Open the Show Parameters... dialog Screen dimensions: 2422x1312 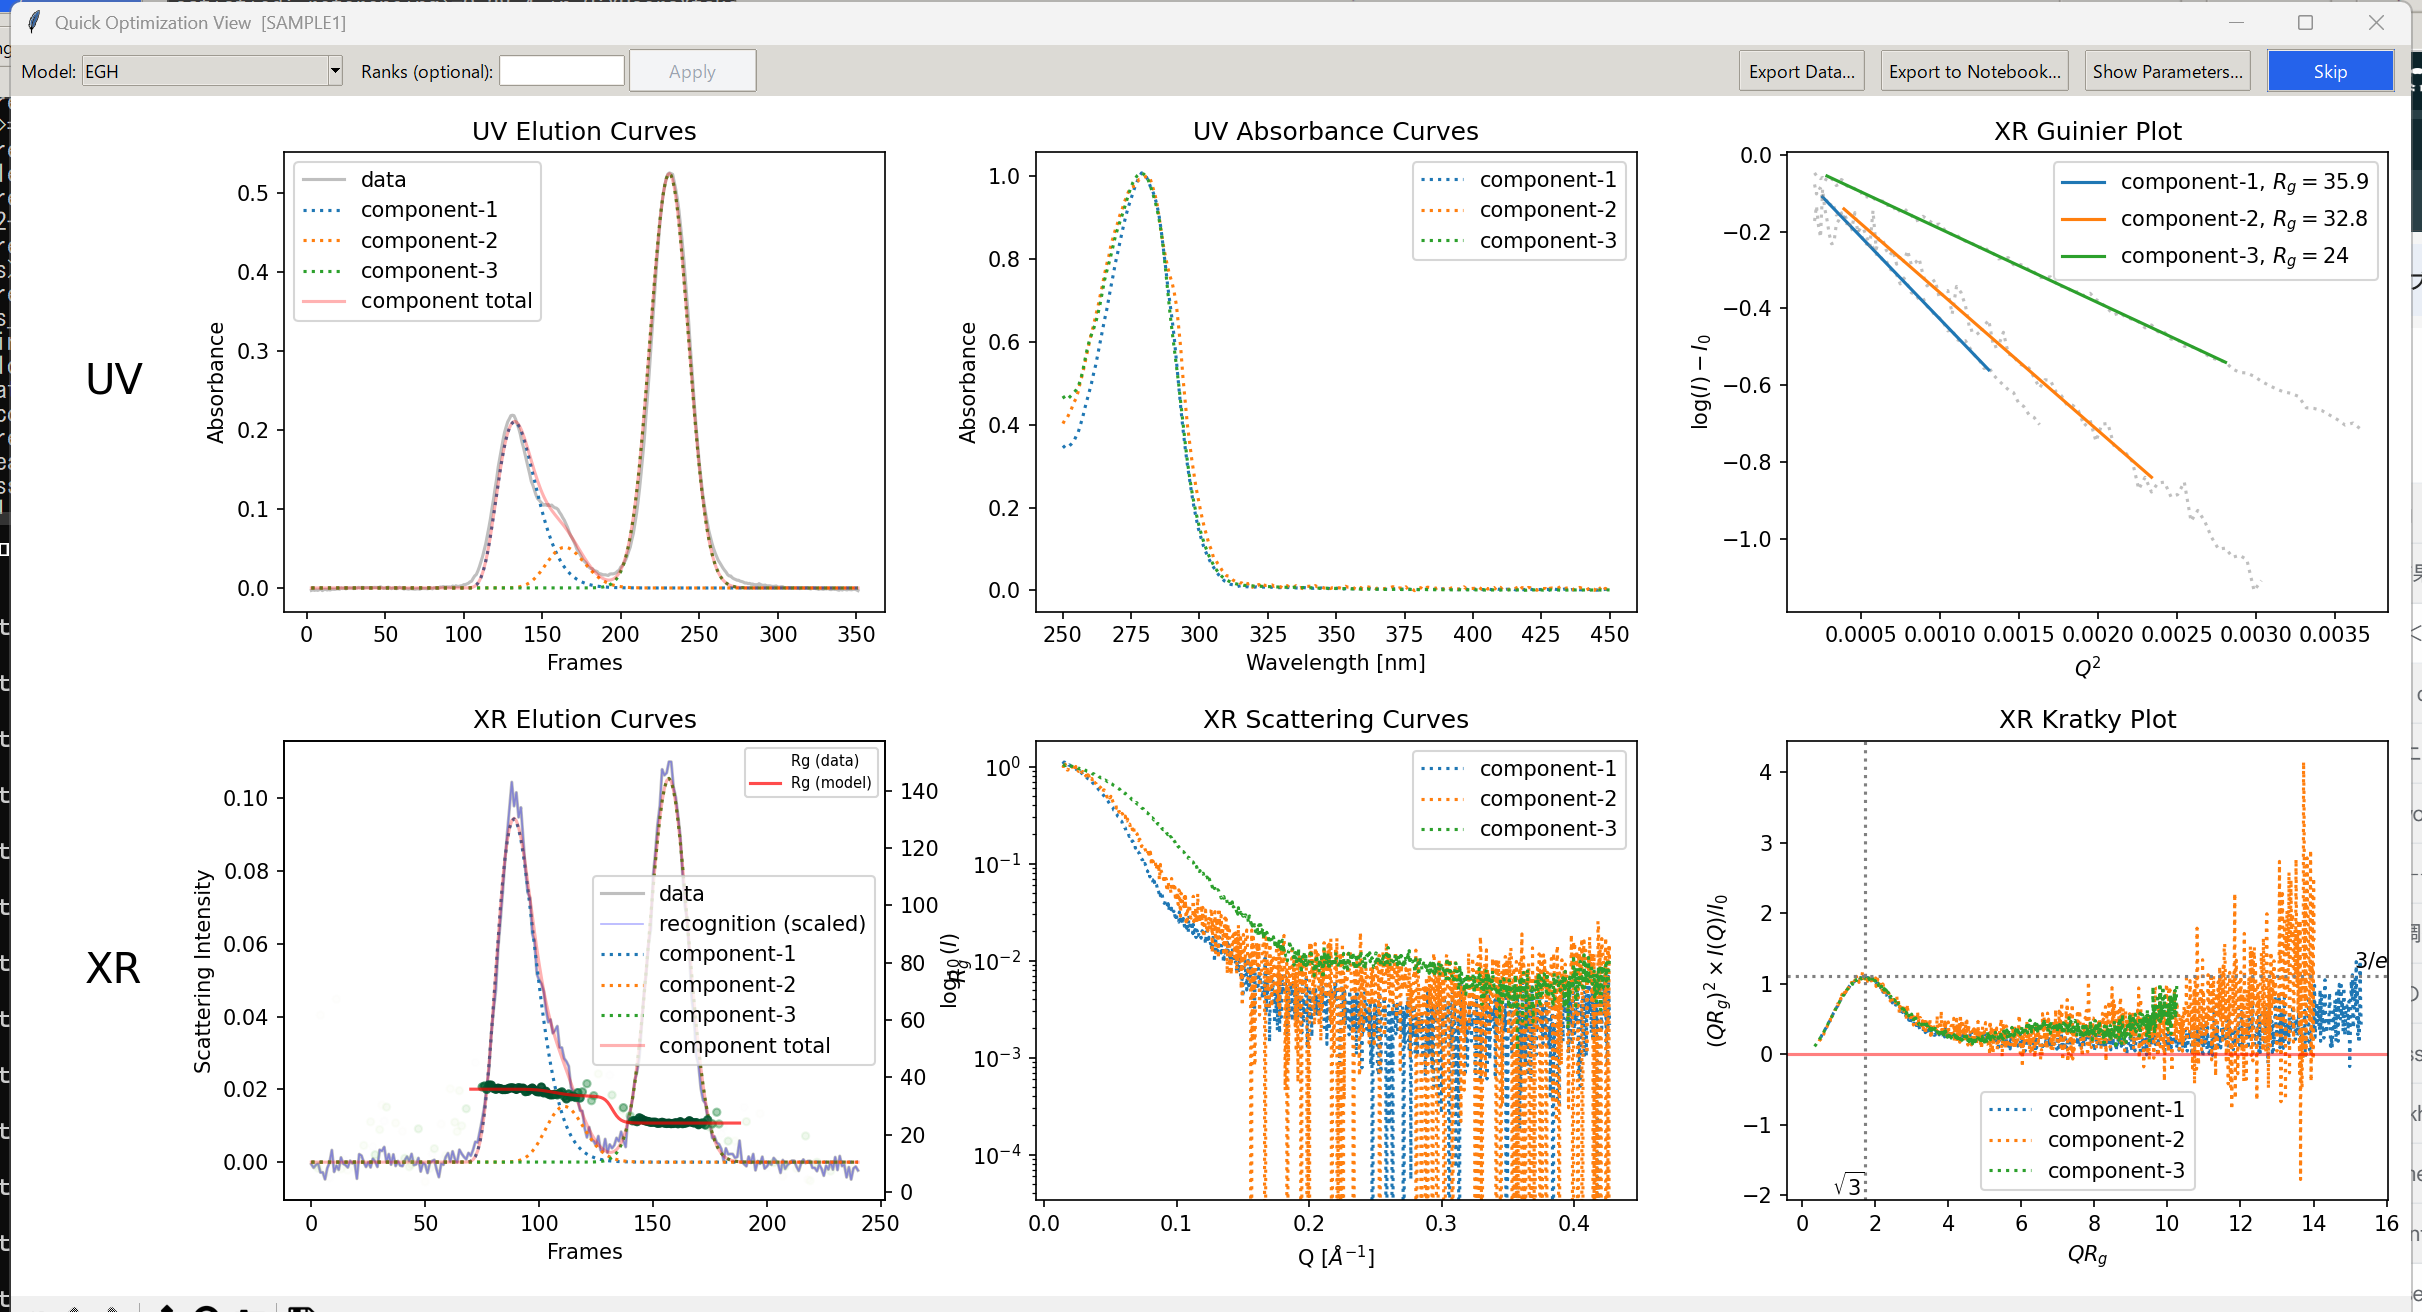(x=2167, y=71)
